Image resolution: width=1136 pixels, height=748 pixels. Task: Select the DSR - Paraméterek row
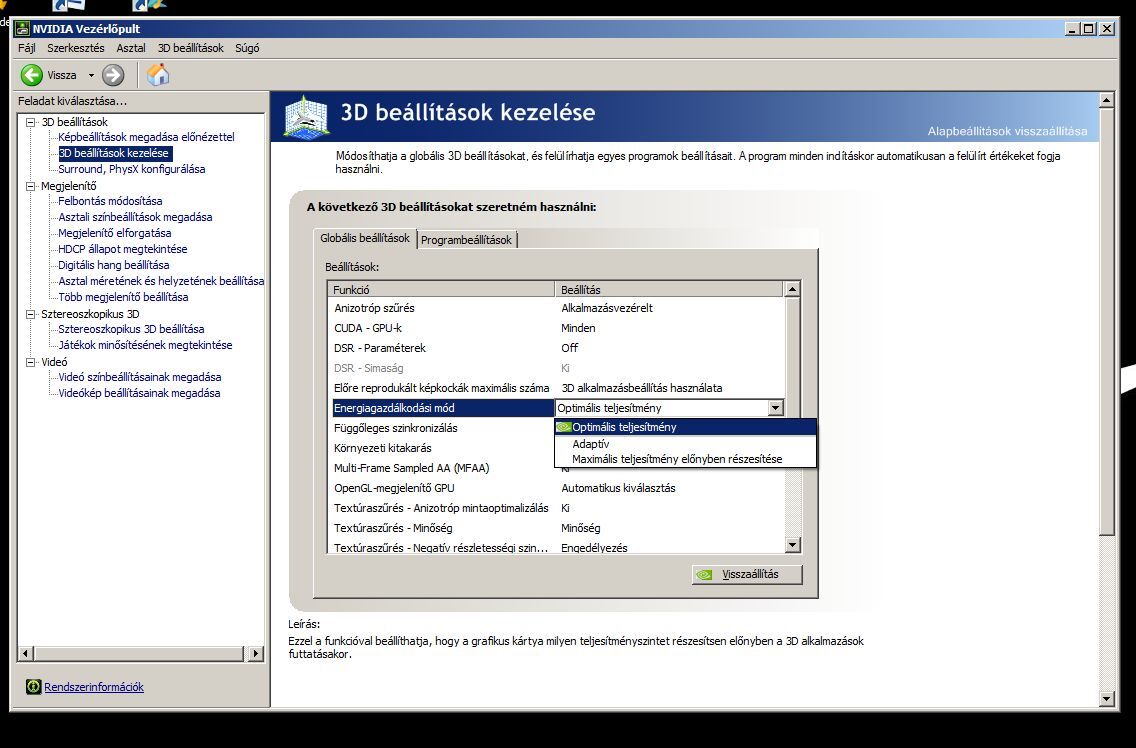tap(556, 348)
